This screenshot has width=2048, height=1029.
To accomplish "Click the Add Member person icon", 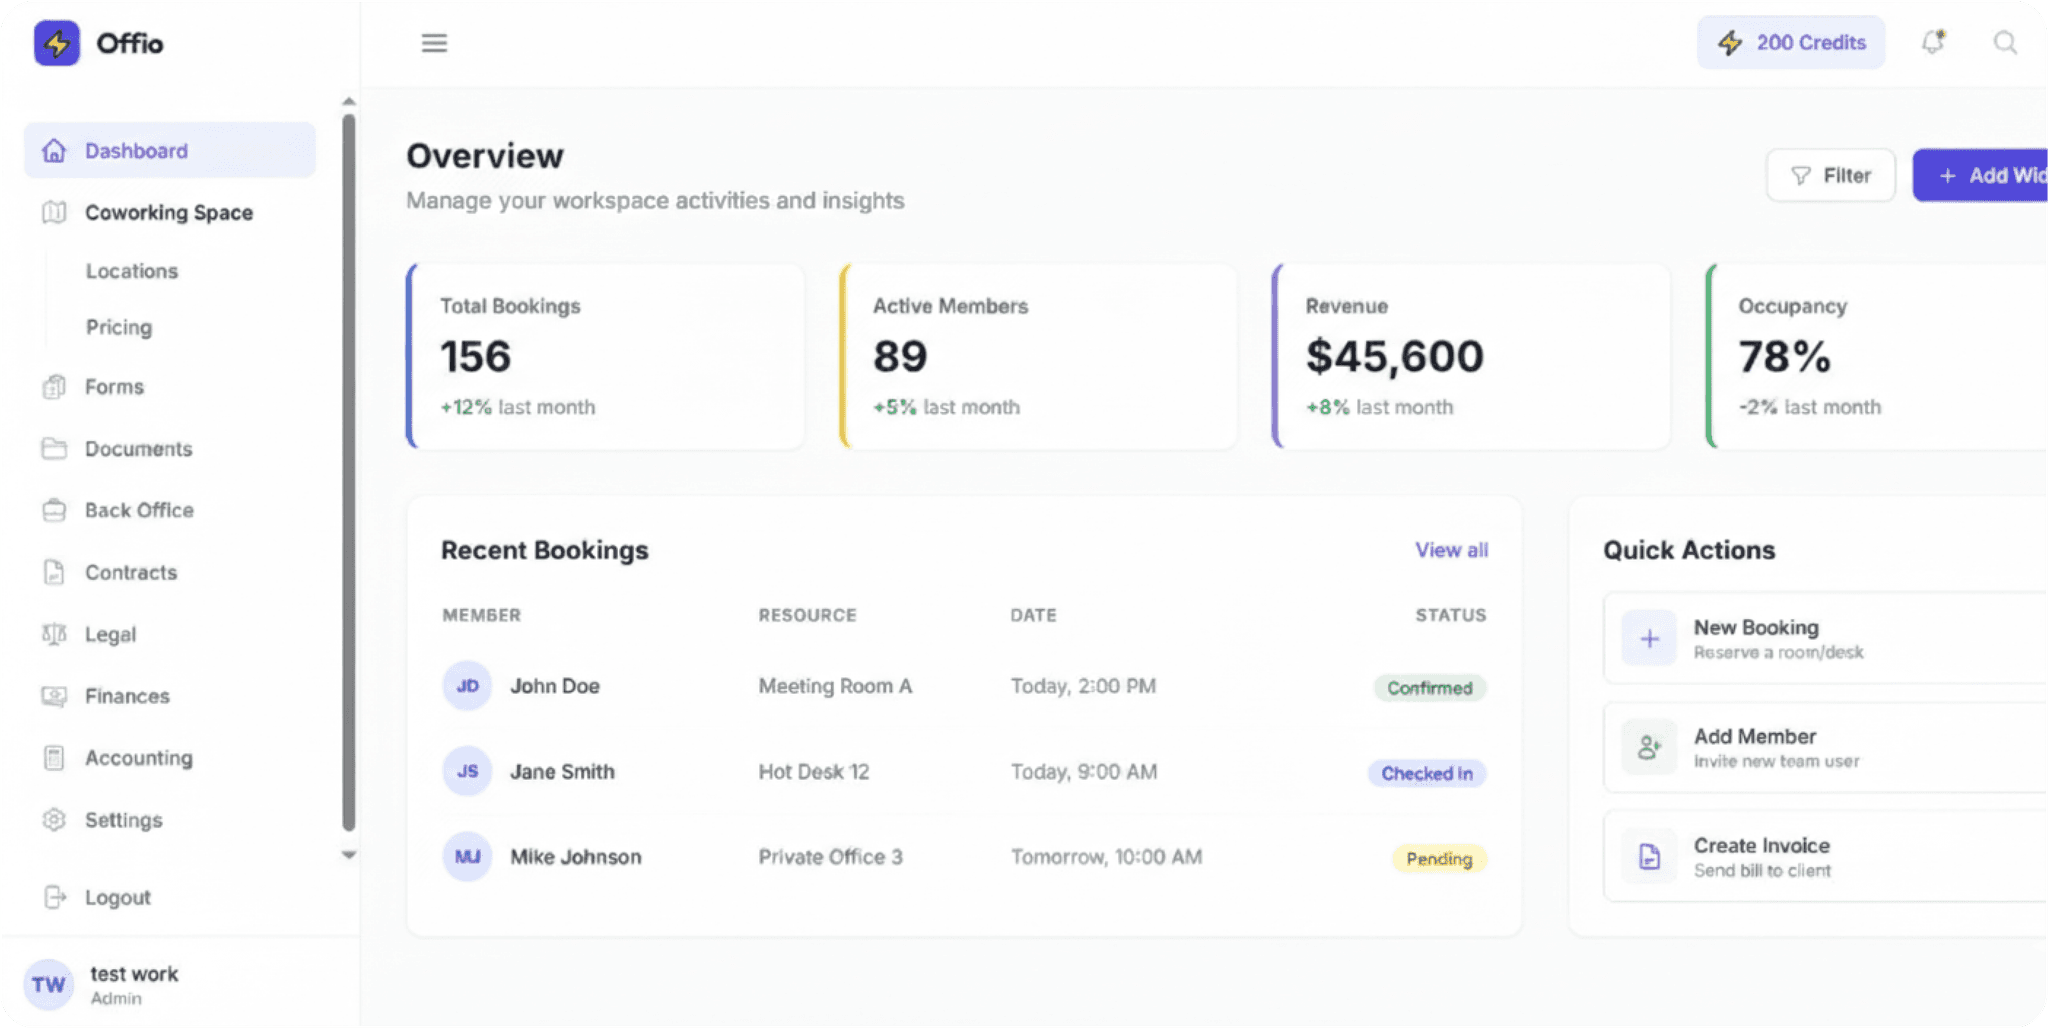I will click(1648, 746).
